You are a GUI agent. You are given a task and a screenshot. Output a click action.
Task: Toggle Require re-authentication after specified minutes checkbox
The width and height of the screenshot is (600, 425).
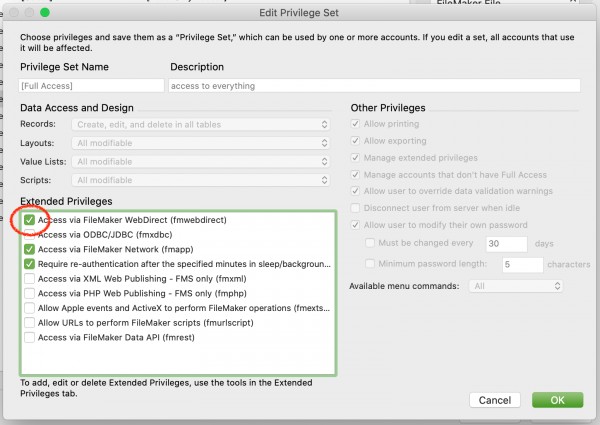pyautogui.click(x=29, y=264)
